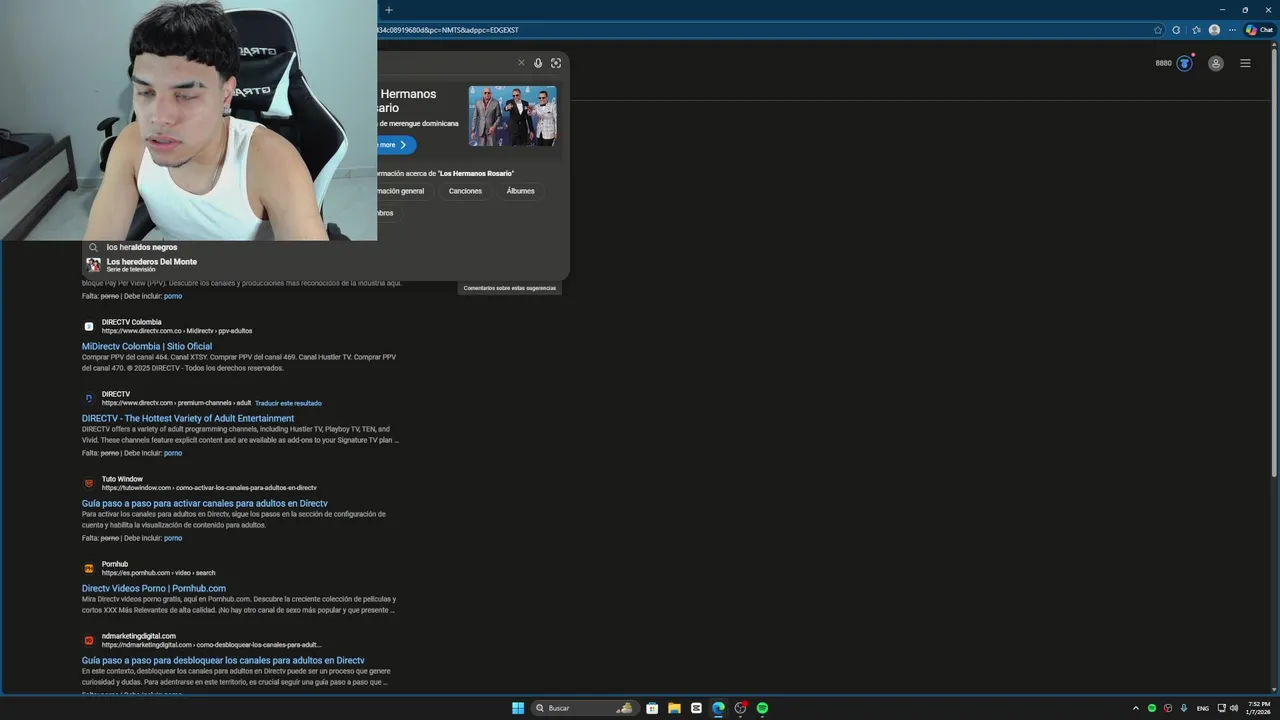Select suggestion 'los heraldos negros'
Image resolution: width=1280 pixels, height=720 pixels.
point(142,247)
